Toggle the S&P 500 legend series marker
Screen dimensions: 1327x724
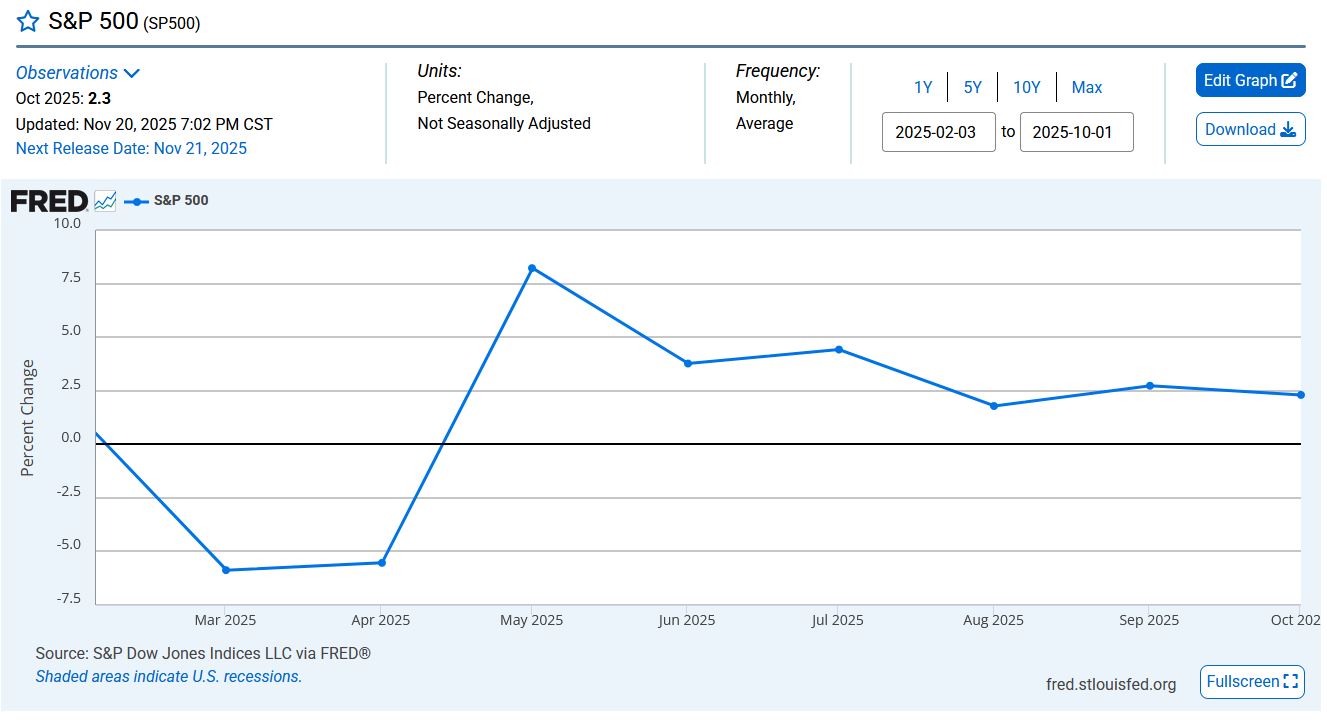pyautogui.click(x=136, y=201)
